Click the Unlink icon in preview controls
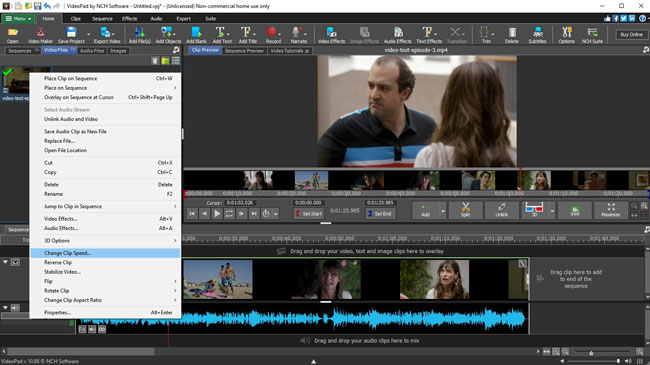 coord(501,210)
